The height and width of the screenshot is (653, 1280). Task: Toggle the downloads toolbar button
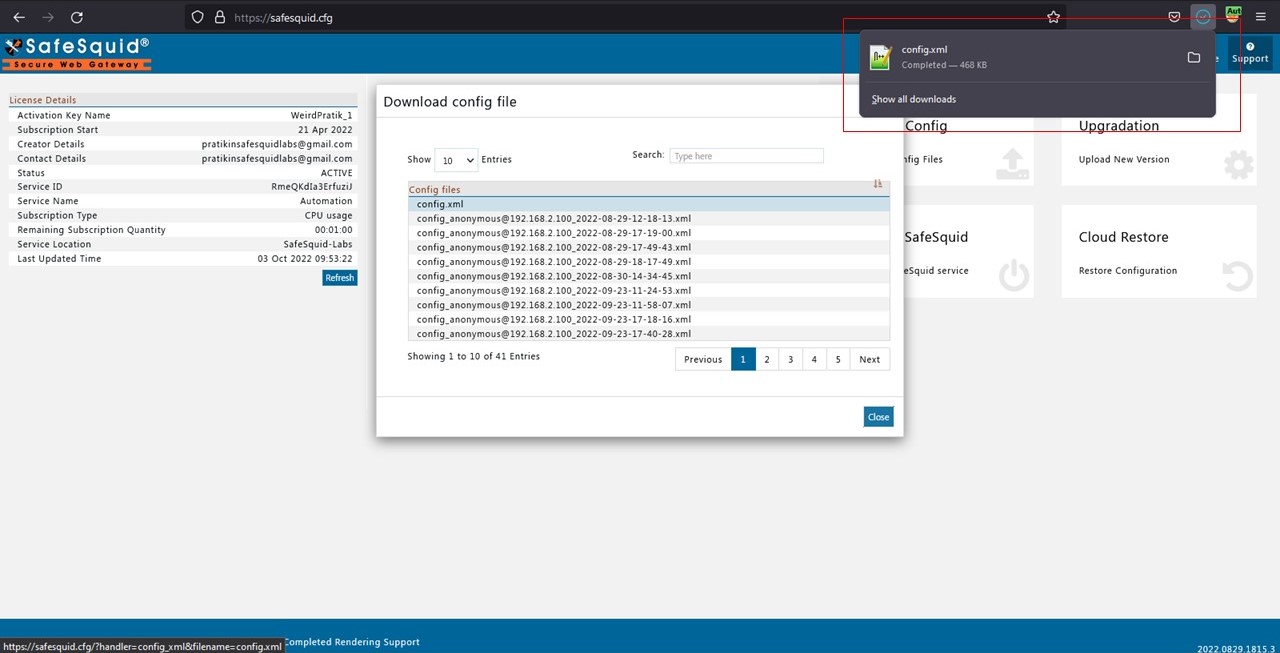pyautogui.click(x=1203, y=17)
